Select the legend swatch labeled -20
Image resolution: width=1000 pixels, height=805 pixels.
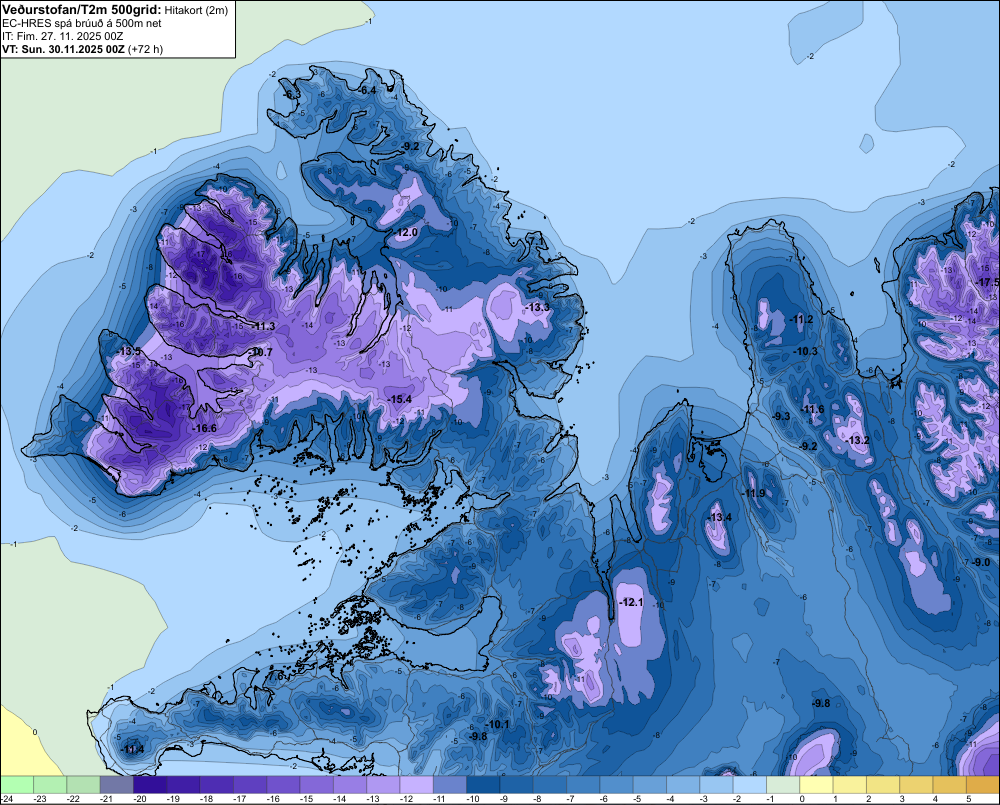[149, 785]
